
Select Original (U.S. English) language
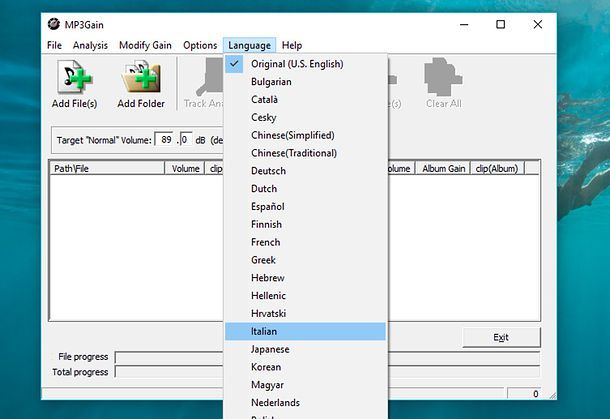[305, 64]
